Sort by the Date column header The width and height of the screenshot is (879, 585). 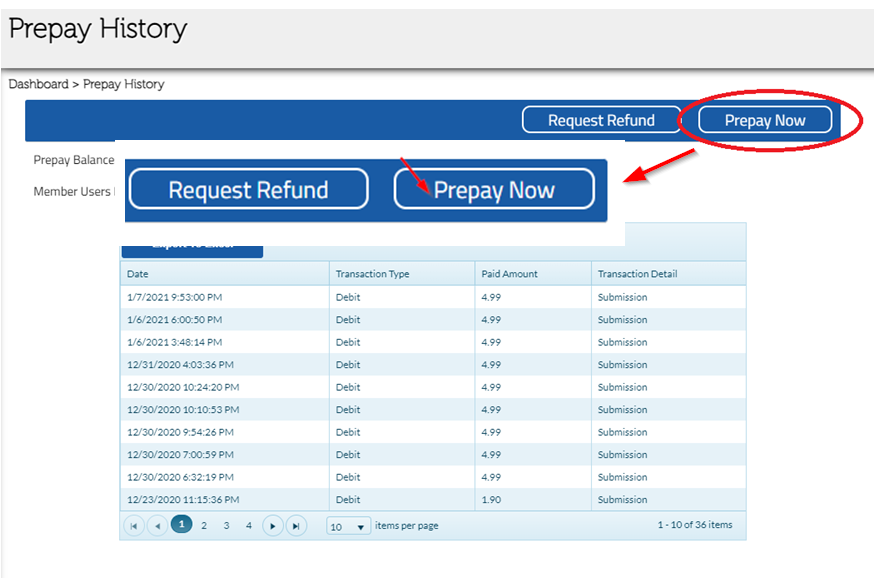[x=138, y=274]
